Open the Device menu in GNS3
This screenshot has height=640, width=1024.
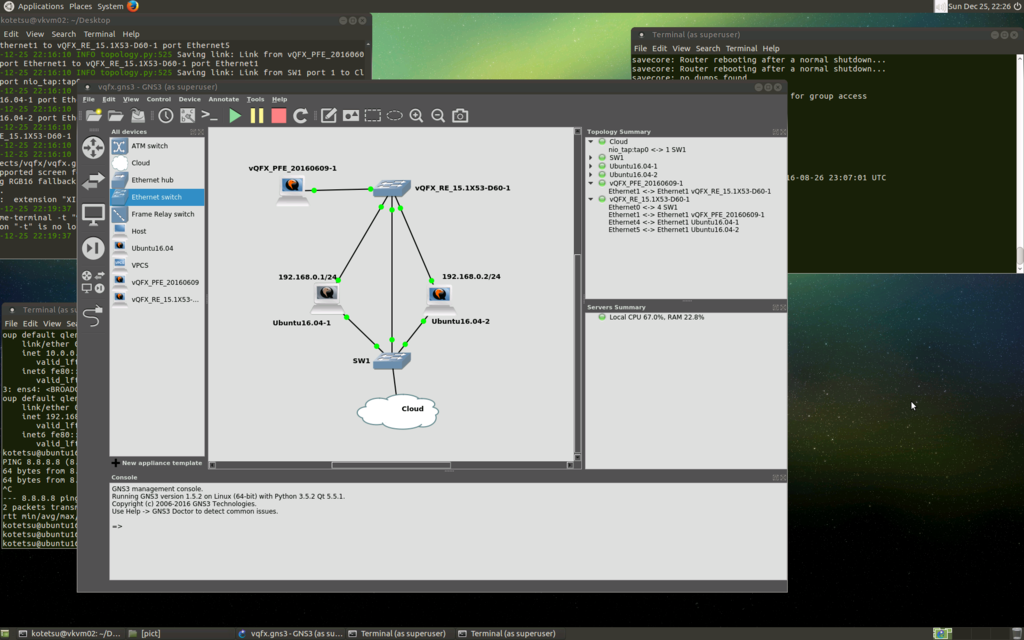point(189,99)
